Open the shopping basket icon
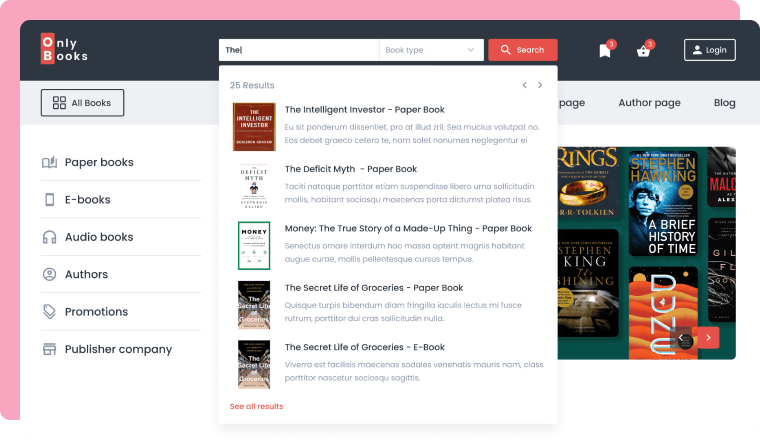 [644, 49]
